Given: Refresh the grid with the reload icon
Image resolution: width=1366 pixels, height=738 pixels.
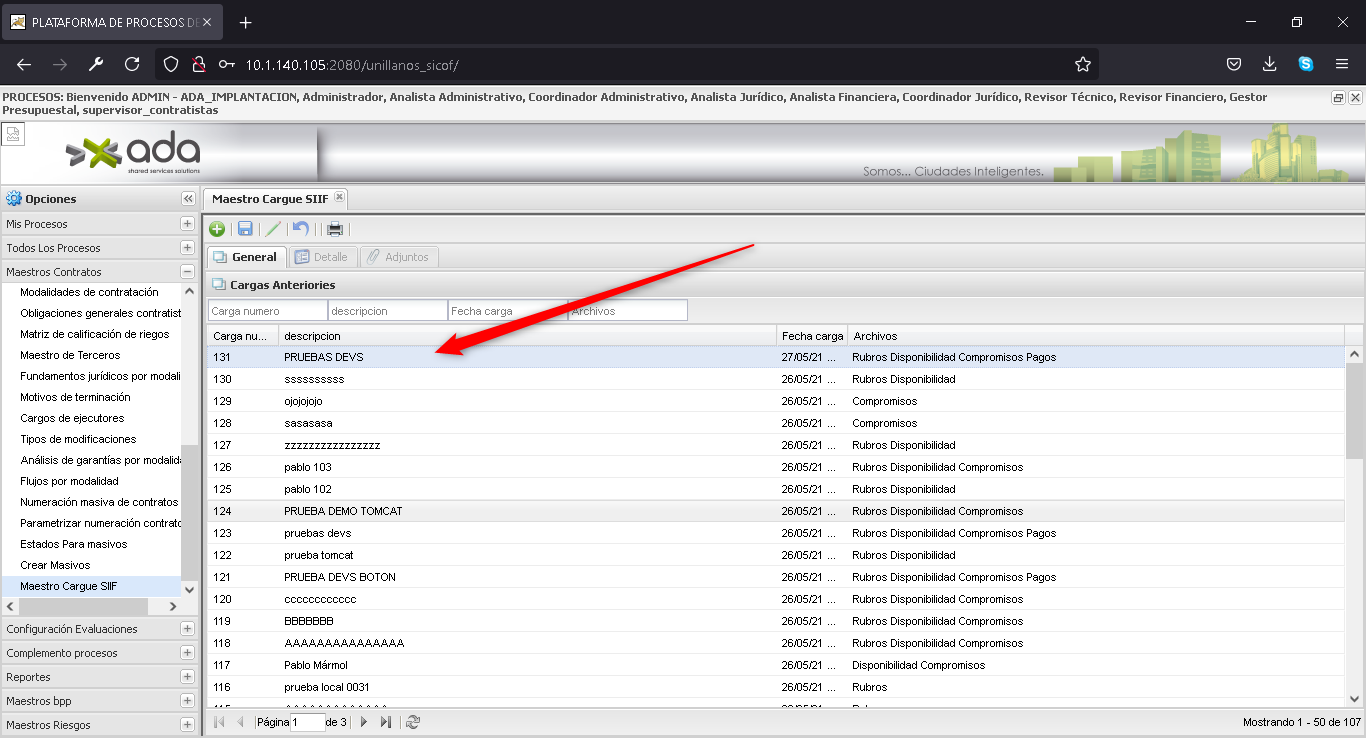Looking at the screenshot, I should (x=413, y=722).
